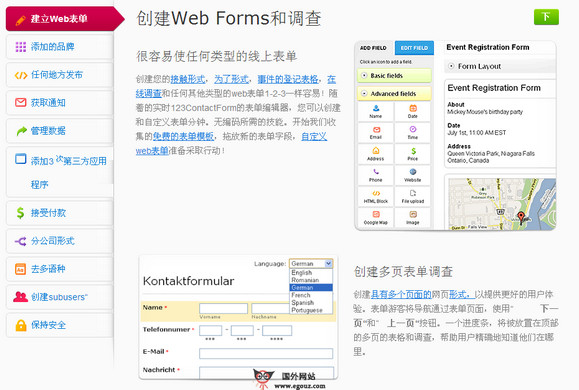The image size is (579, 390).
Task: Click the green arrow icon beside 管理数据
Action: click(21, 131)
